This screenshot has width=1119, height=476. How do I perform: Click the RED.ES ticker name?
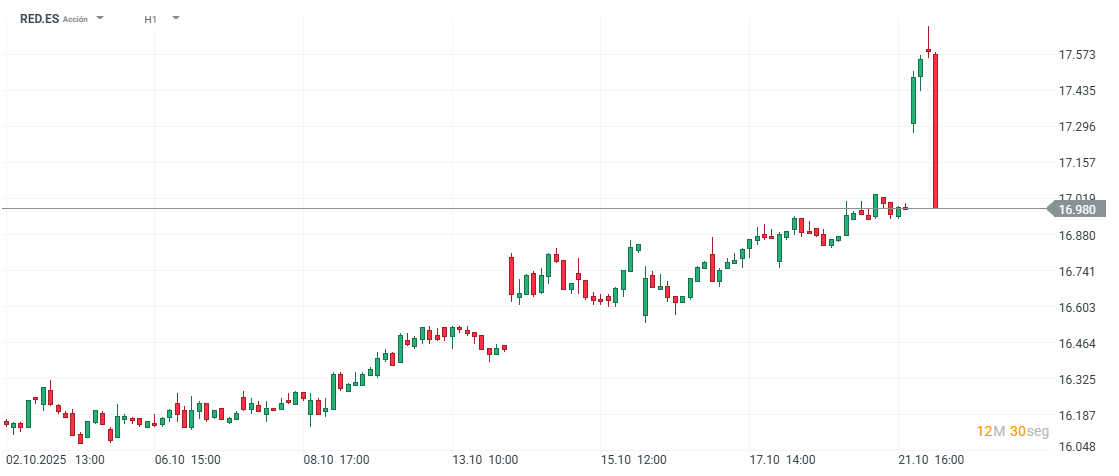(39, 19)
